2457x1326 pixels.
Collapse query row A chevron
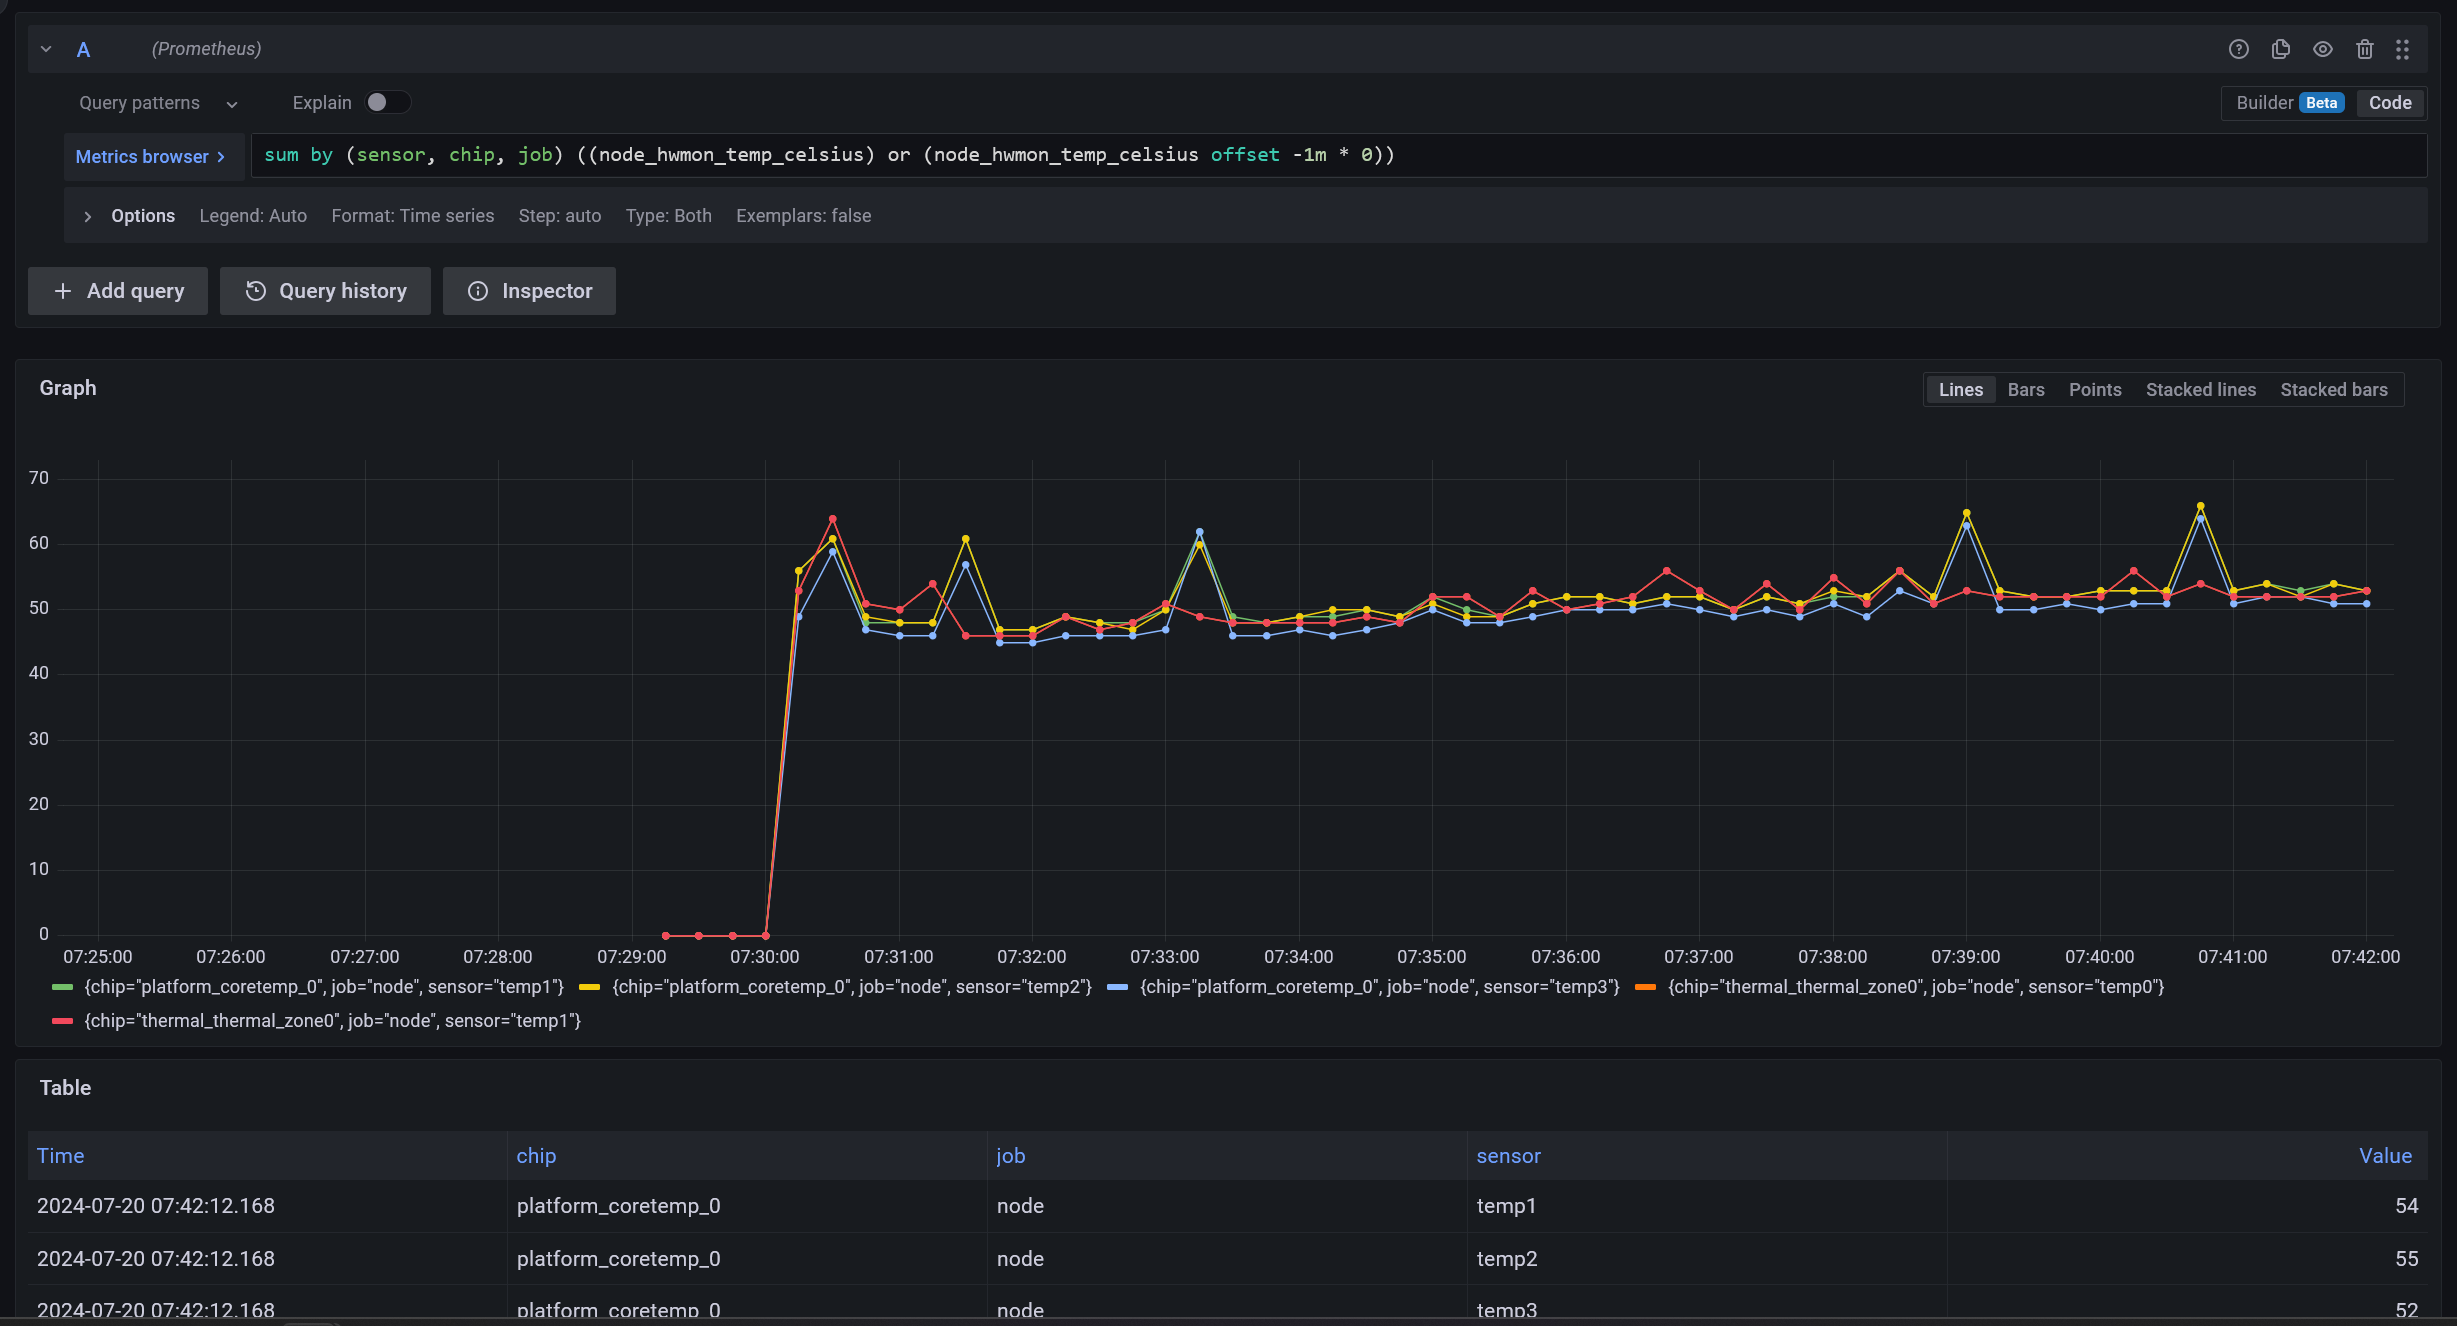click(x=46, y=49)
